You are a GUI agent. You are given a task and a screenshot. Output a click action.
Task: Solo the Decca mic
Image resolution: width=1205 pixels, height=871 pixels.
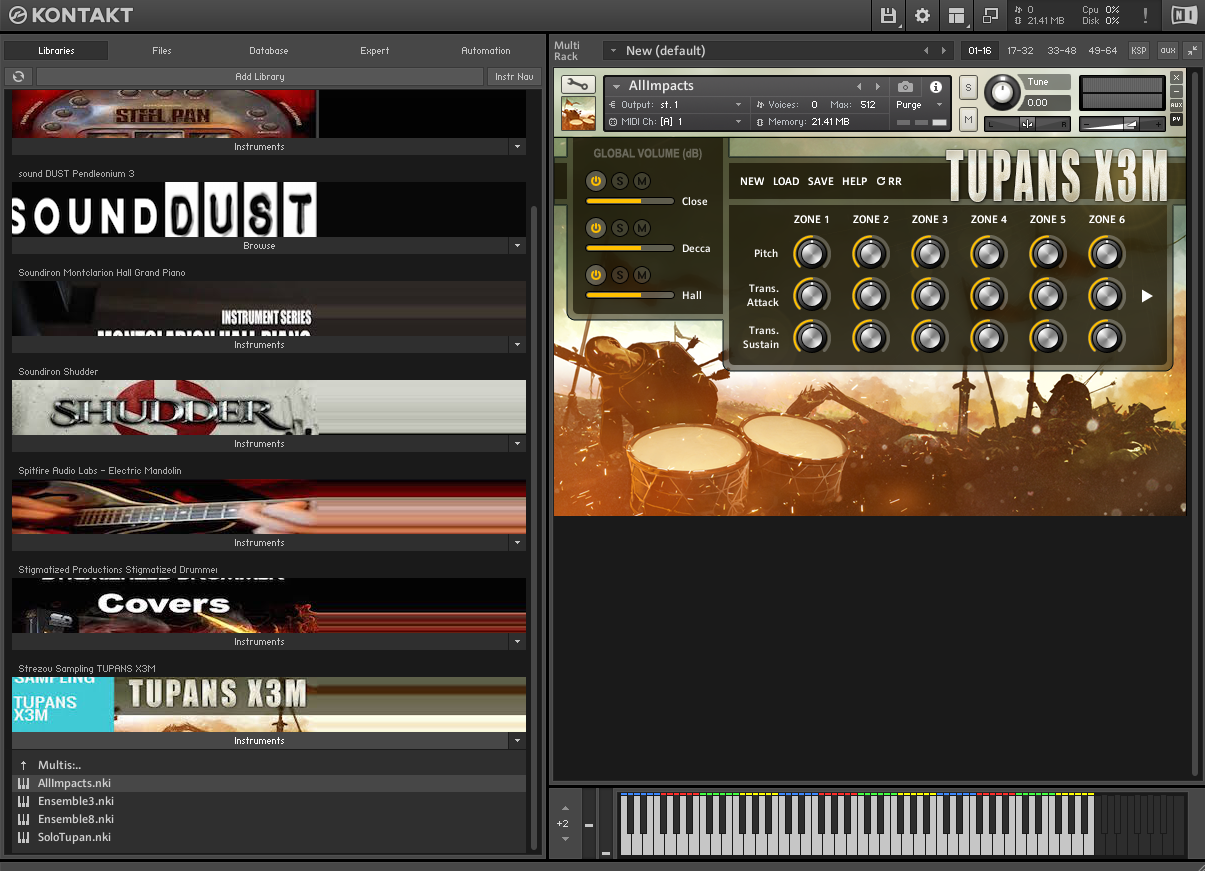point(619,228)
